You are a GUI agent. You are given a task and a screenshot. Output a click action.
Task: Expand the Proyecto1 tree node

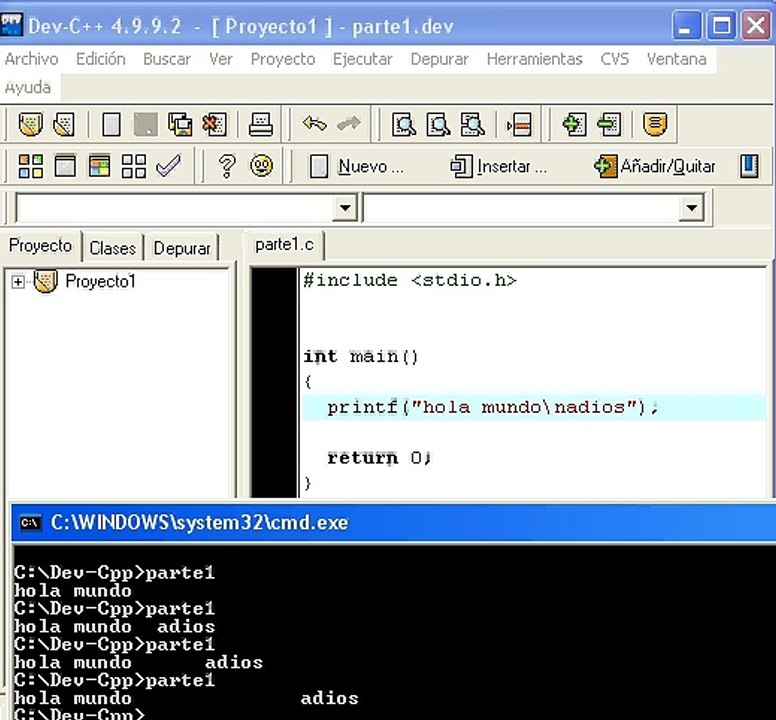coord(18,282)
